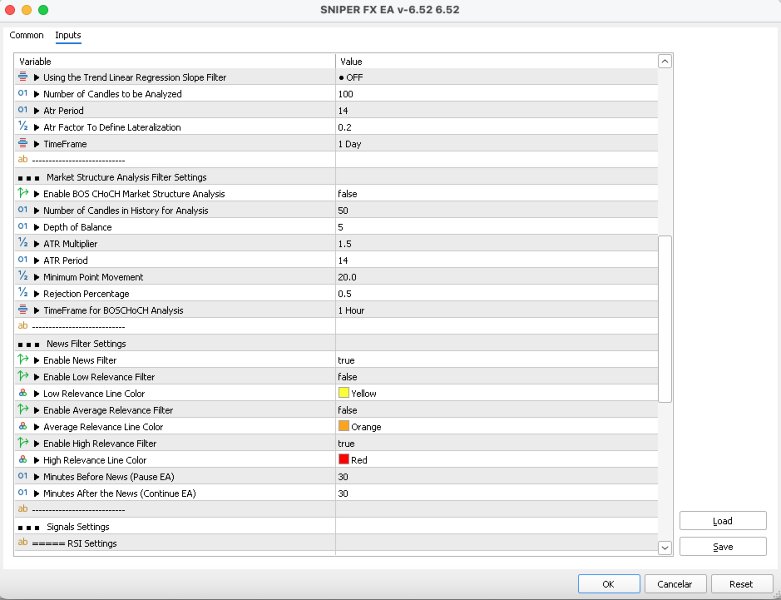Click the color icon for Low Relevance Line Color
781x600 pixels.
23,393
